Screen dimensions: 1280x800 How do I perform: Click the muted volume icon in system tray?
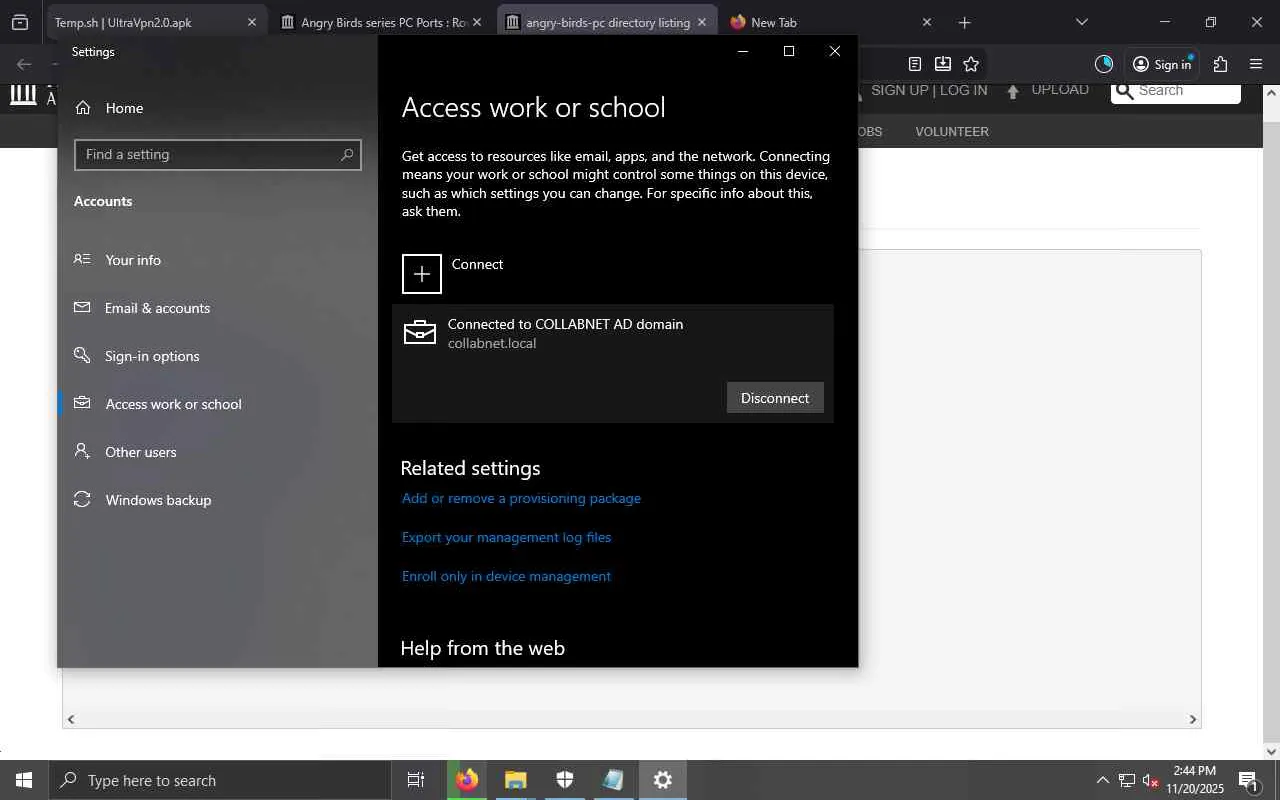pos(1151,780)
